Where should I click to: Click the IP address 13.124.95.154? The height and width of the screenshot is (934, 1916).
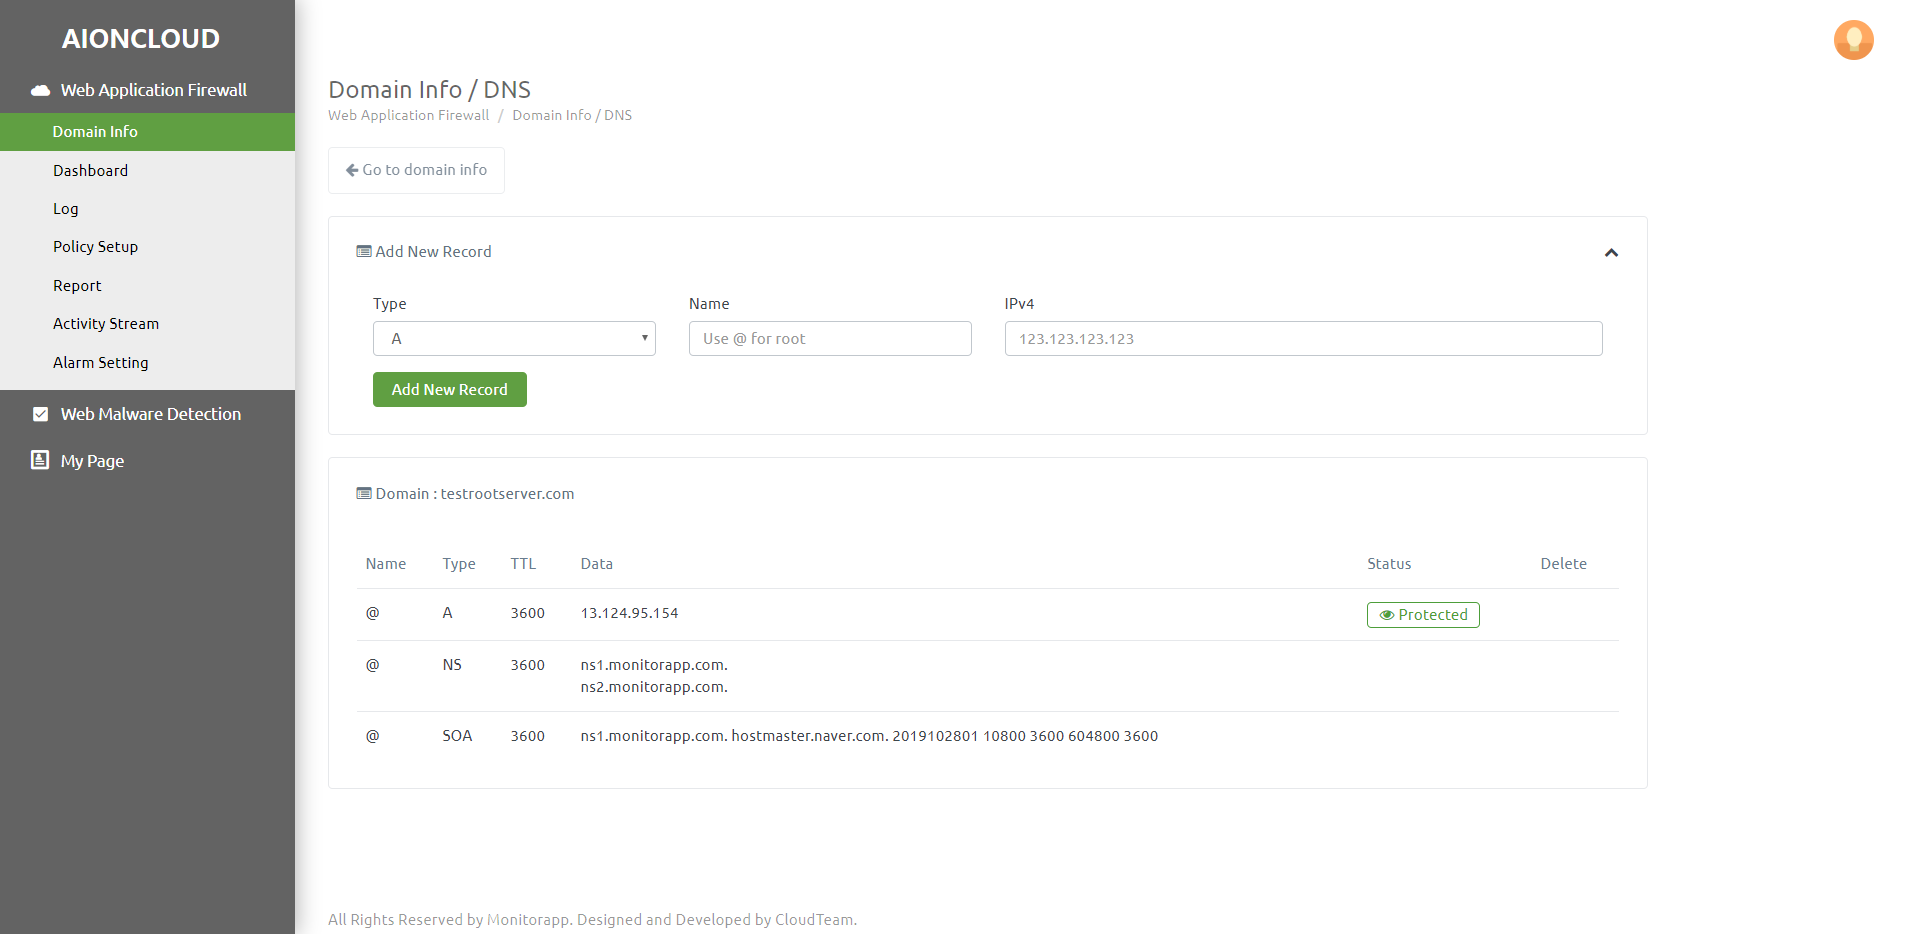point(629,613)
